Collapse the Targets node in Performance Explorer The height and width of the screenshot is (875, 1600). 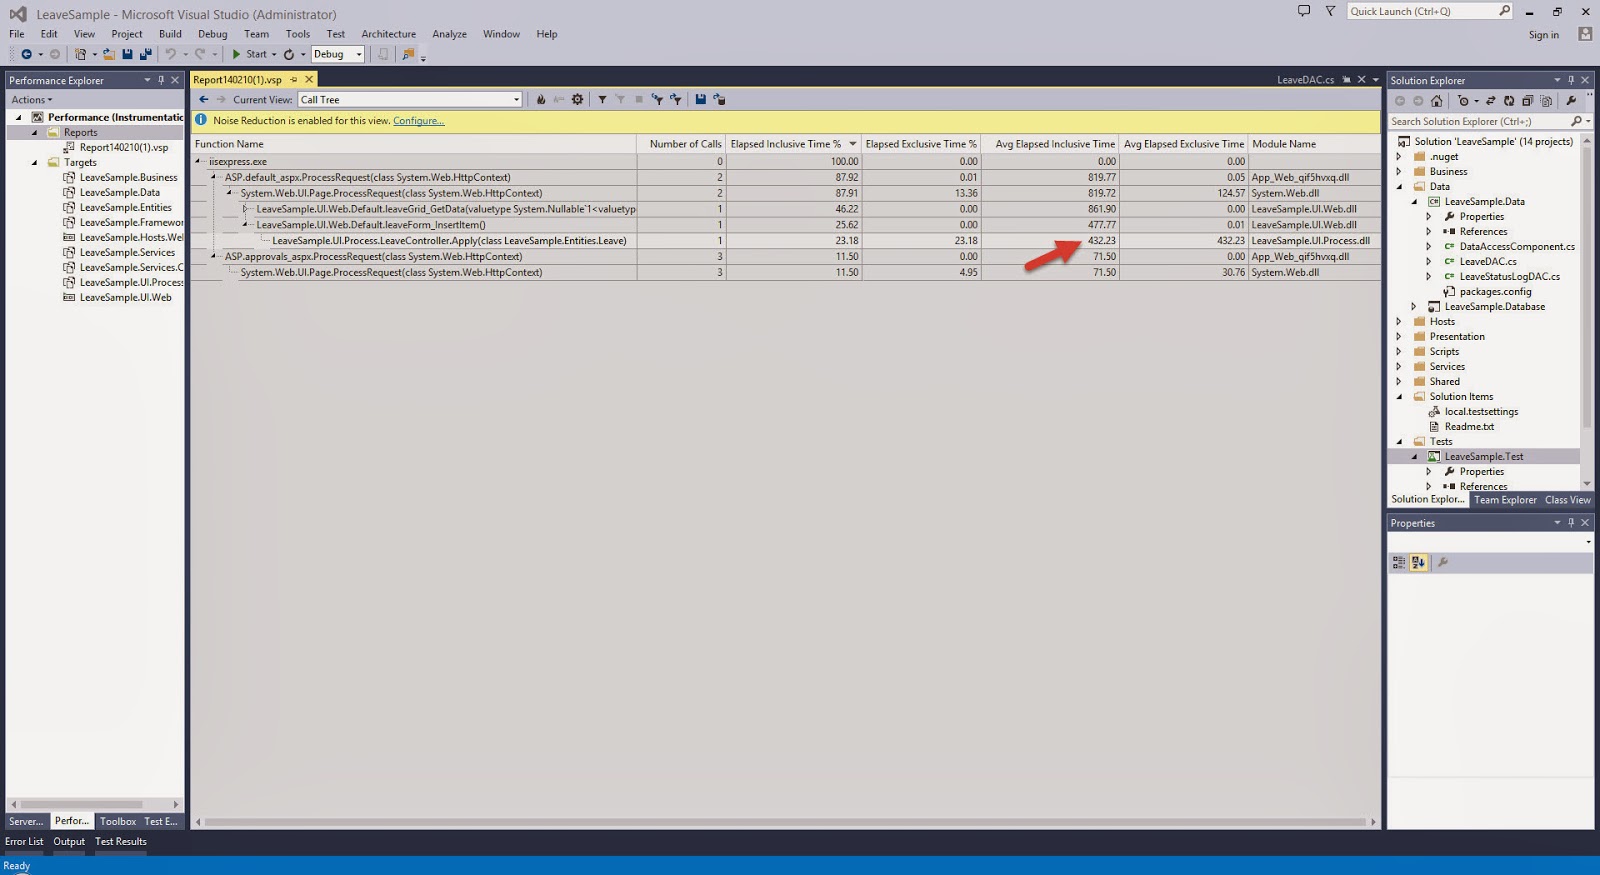[x=34, y=162]
